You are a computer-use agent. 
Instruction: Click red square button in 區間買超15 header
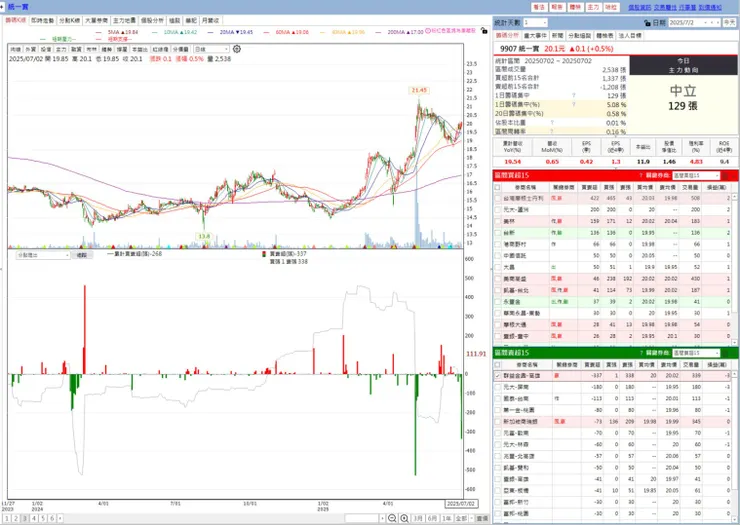pyautogui.click(x=725, y=176)
